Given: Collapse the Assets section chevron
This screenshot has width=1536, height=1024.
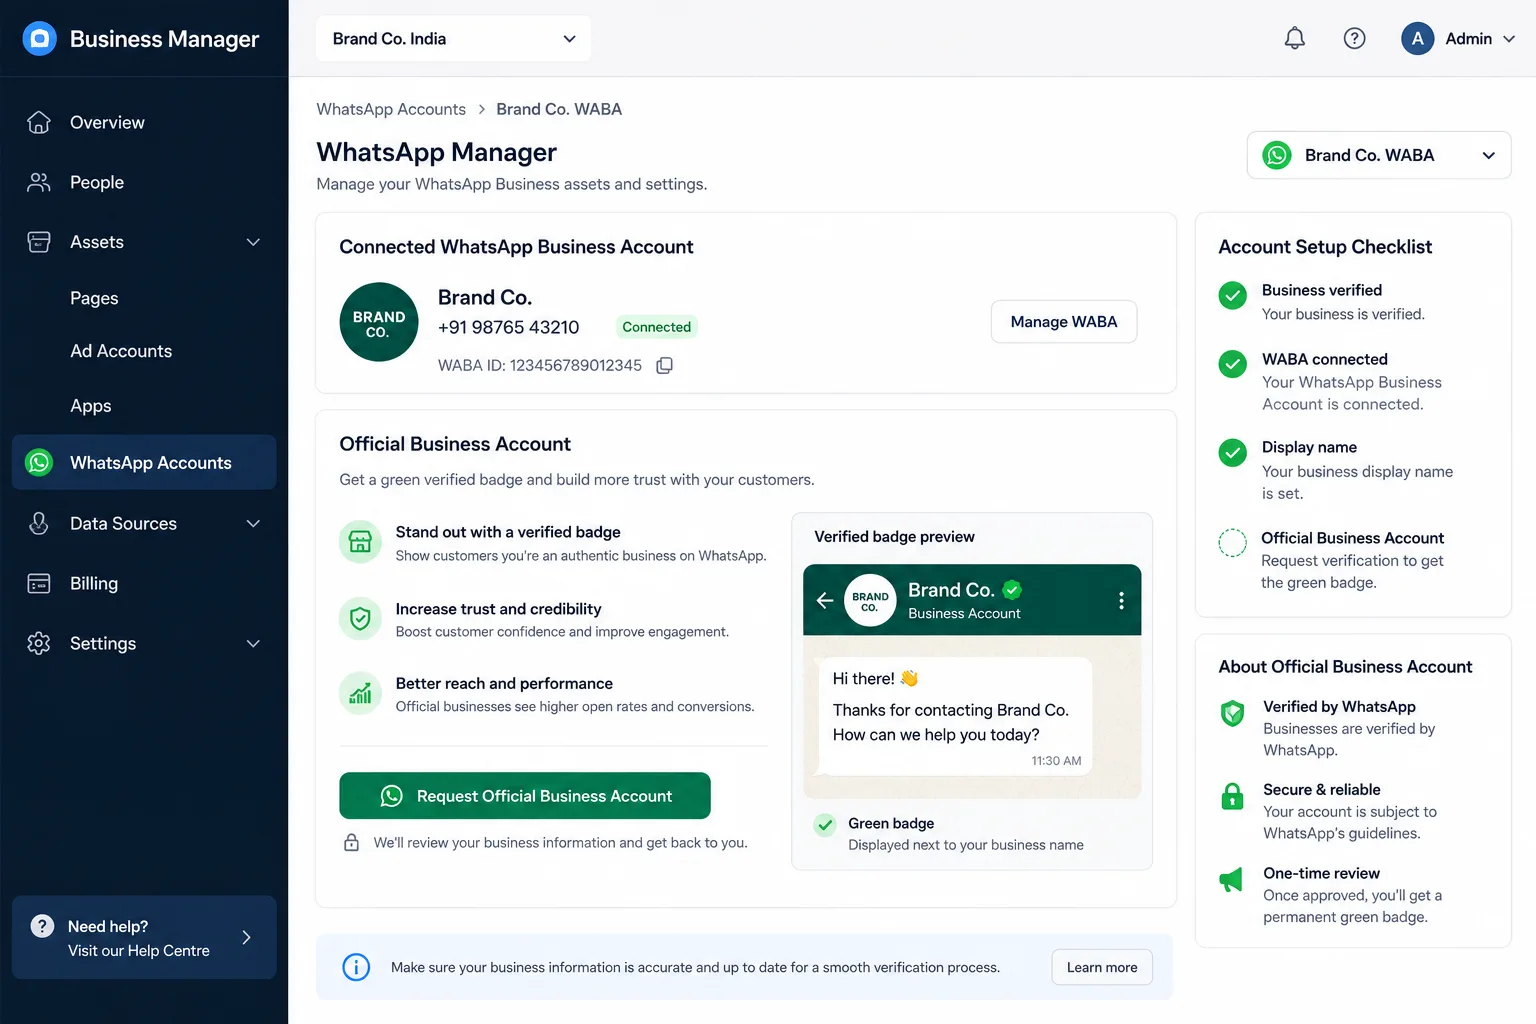Looking at the screenshot, I should click(x=253, y=242).
